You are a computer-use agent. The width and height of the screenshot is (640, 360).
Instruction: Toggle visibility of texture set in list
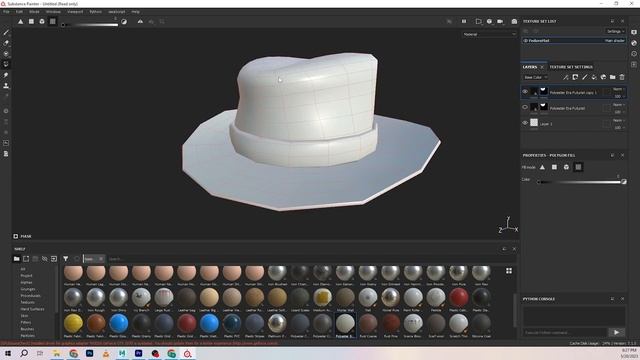click(526, 40)
